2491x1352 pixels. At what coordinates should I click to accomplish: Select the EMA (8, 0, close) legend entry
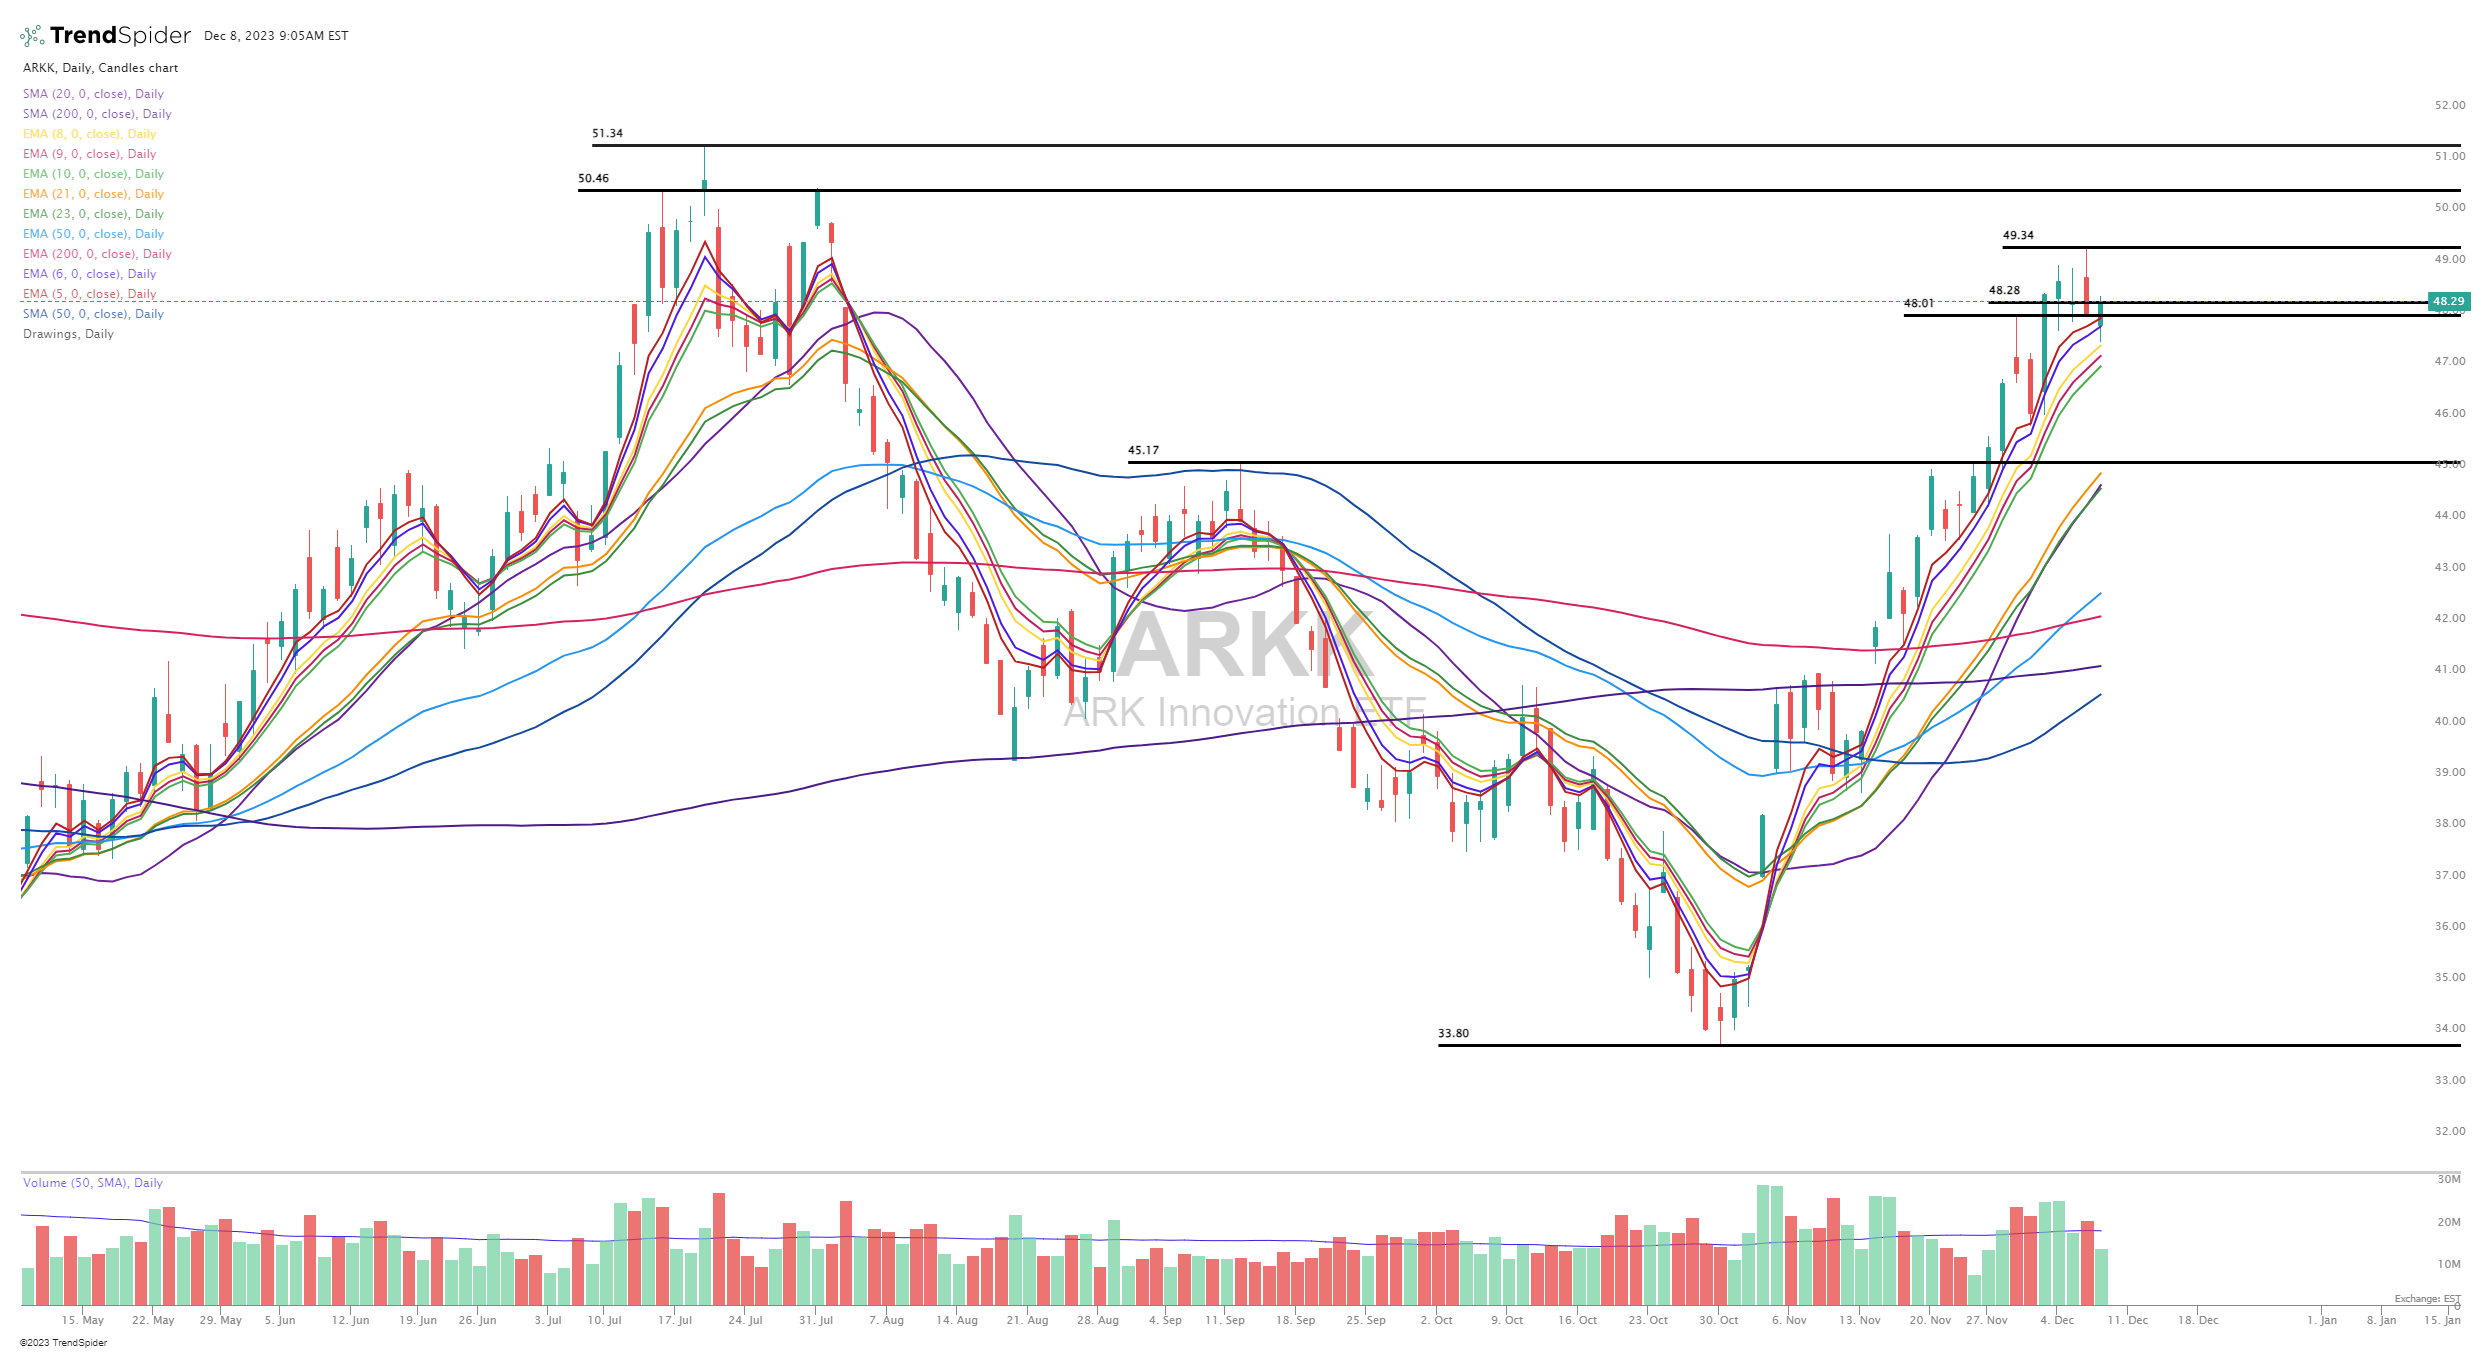[x=90, y=134]
